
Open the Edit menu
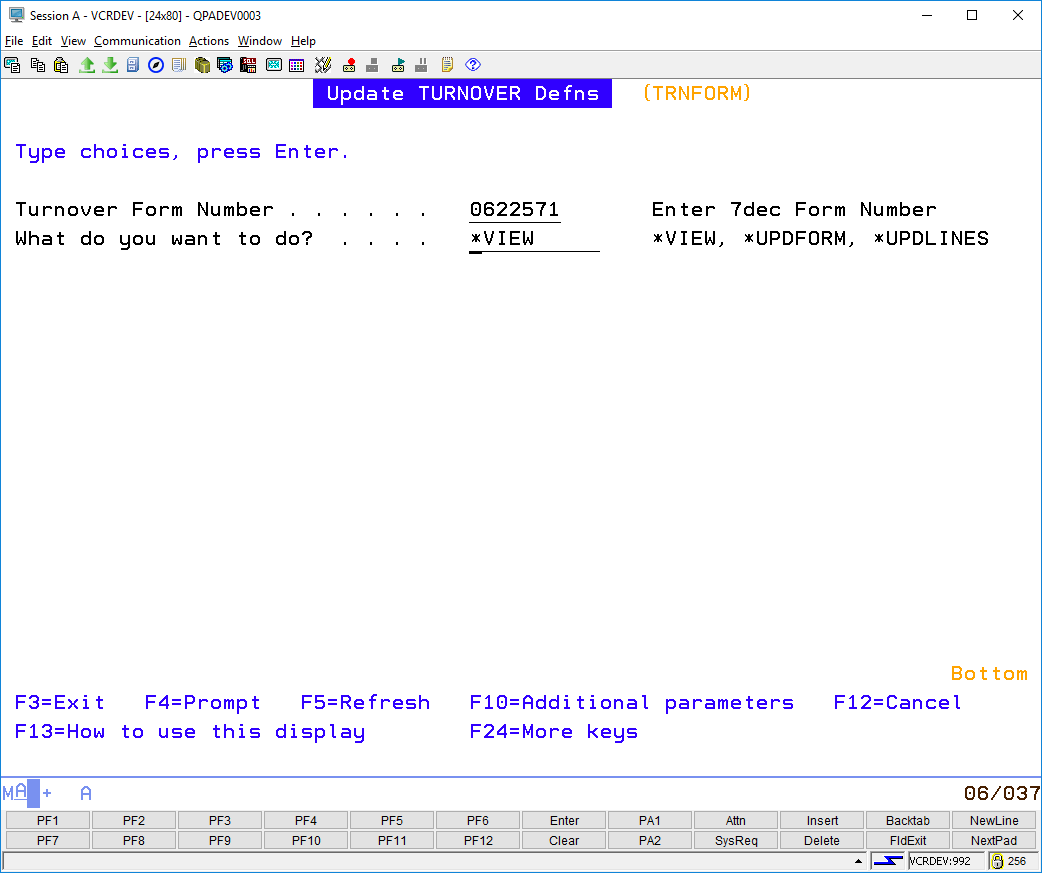(42, 41)
